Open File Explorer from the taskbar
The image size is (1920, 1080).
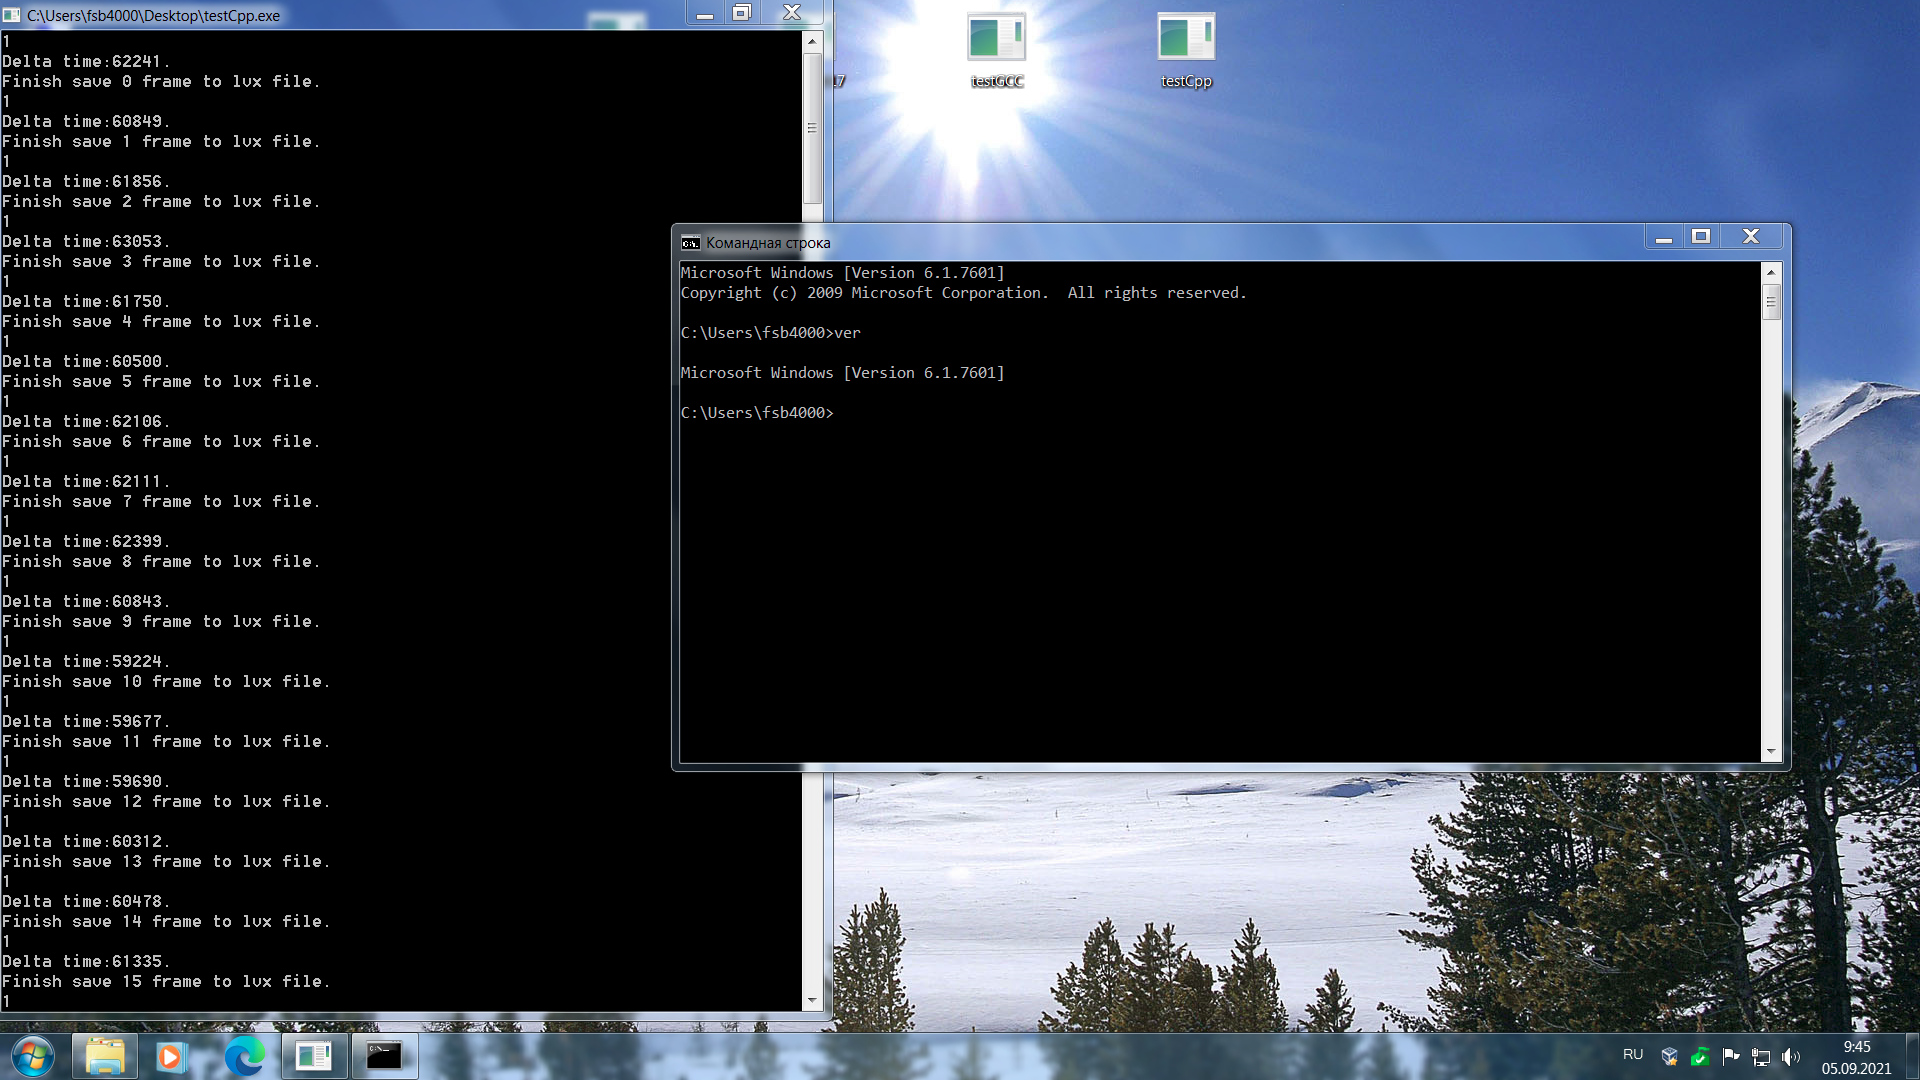pyautogui.click(x=104, y=1056)
